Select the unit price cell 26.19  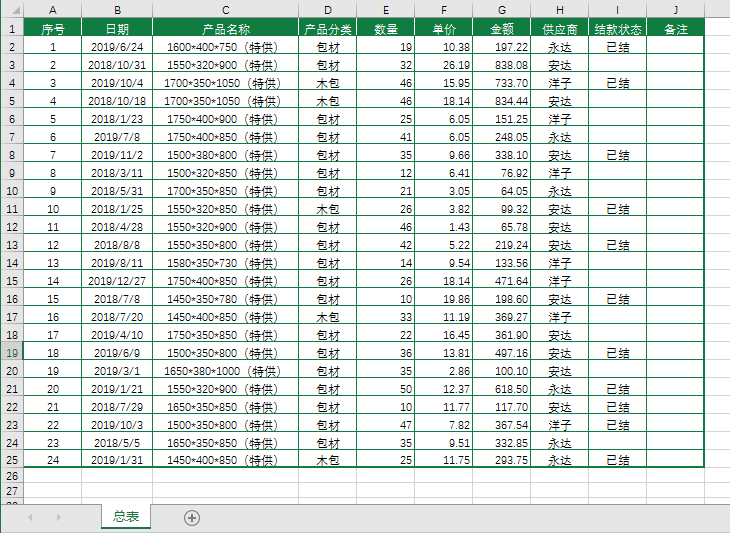[443, 65]
